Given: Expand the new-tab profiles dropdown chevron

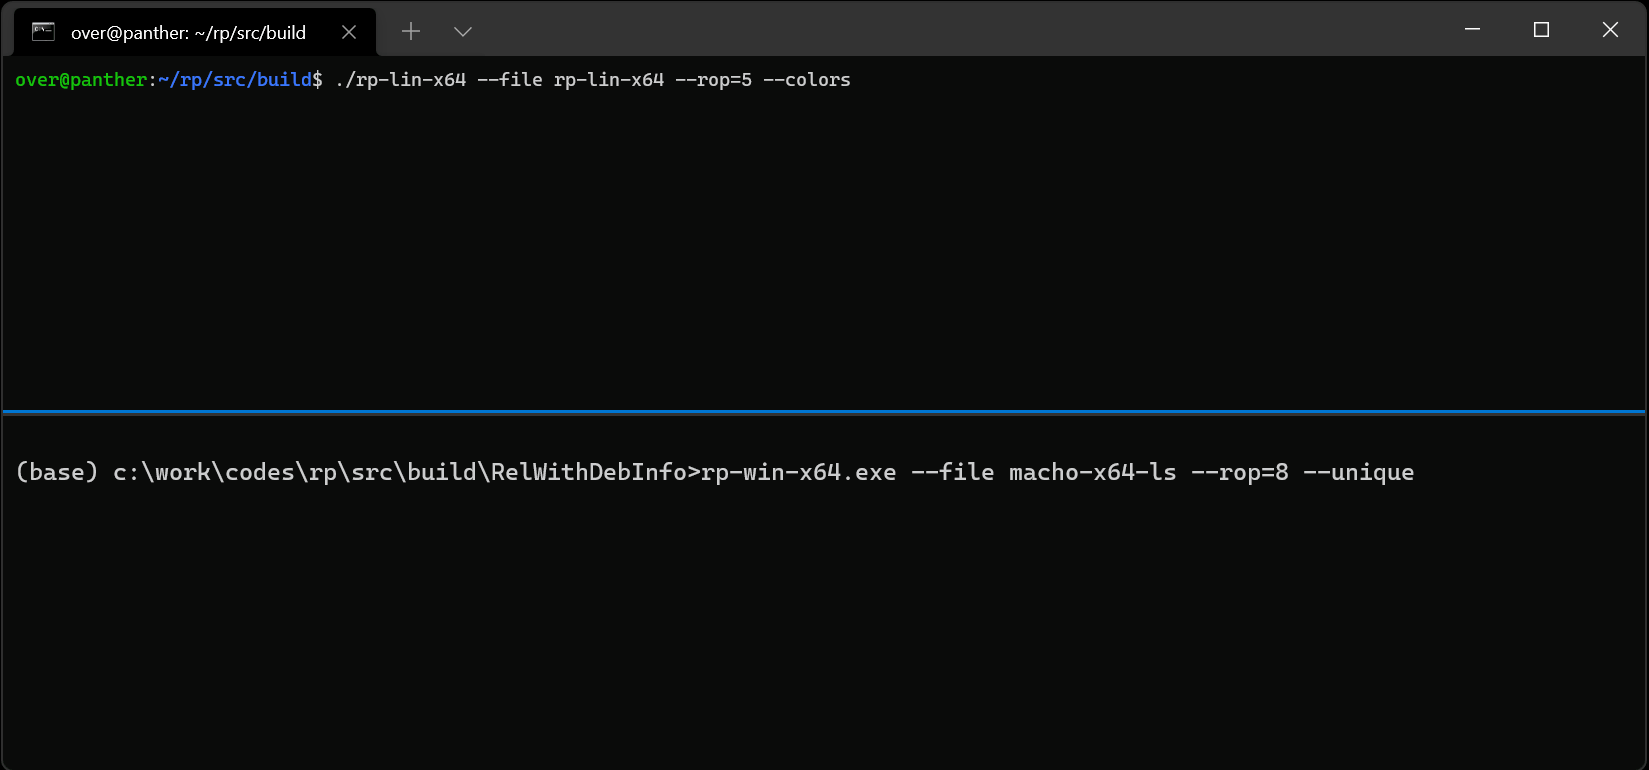Looking at the screenshot, I should pos(463,32).
